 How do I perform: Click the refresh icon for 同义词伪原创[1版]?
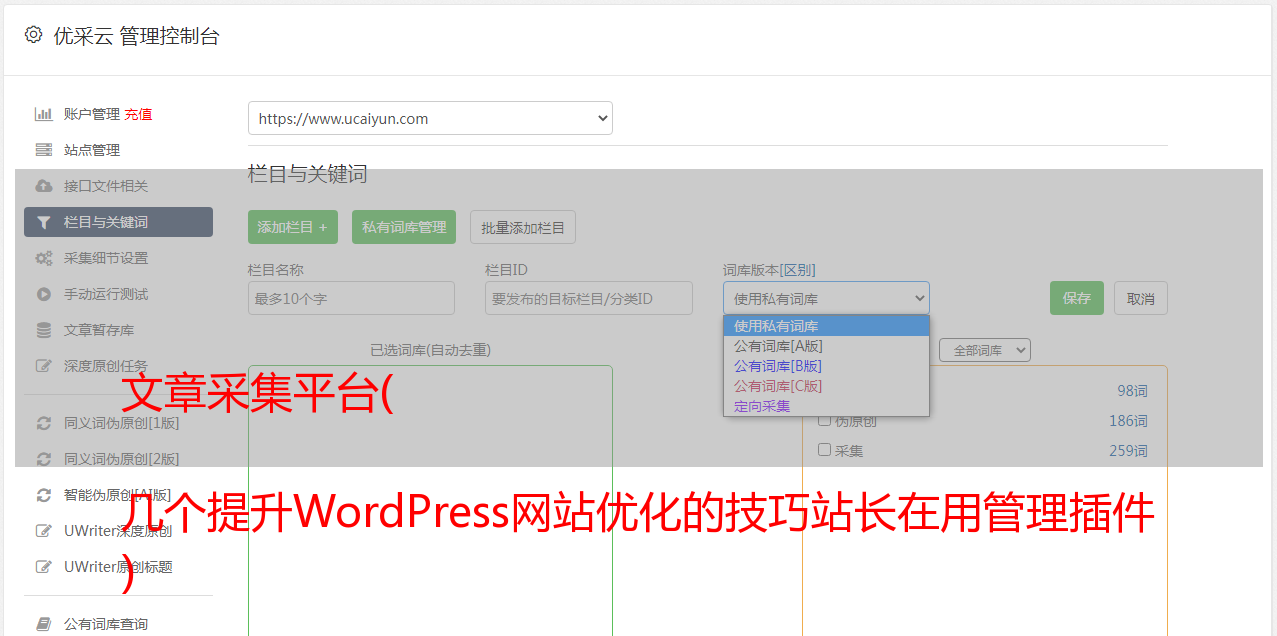coord(43,423)
